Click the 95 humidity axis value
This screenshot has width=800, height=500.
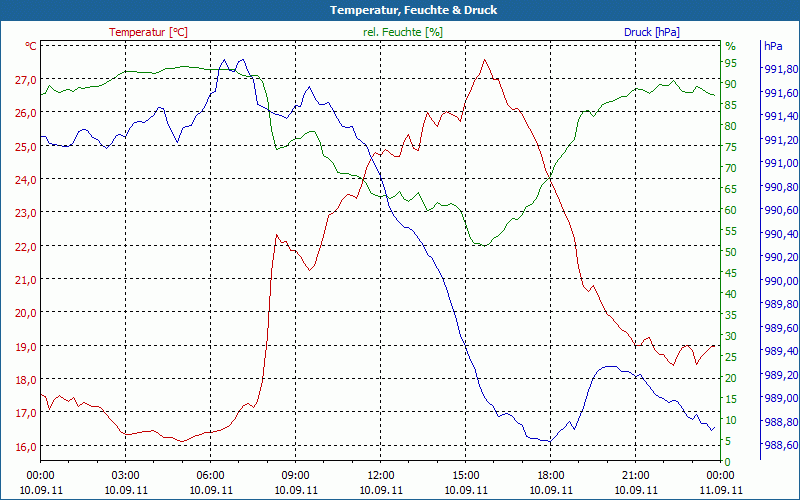click(731, 63)
